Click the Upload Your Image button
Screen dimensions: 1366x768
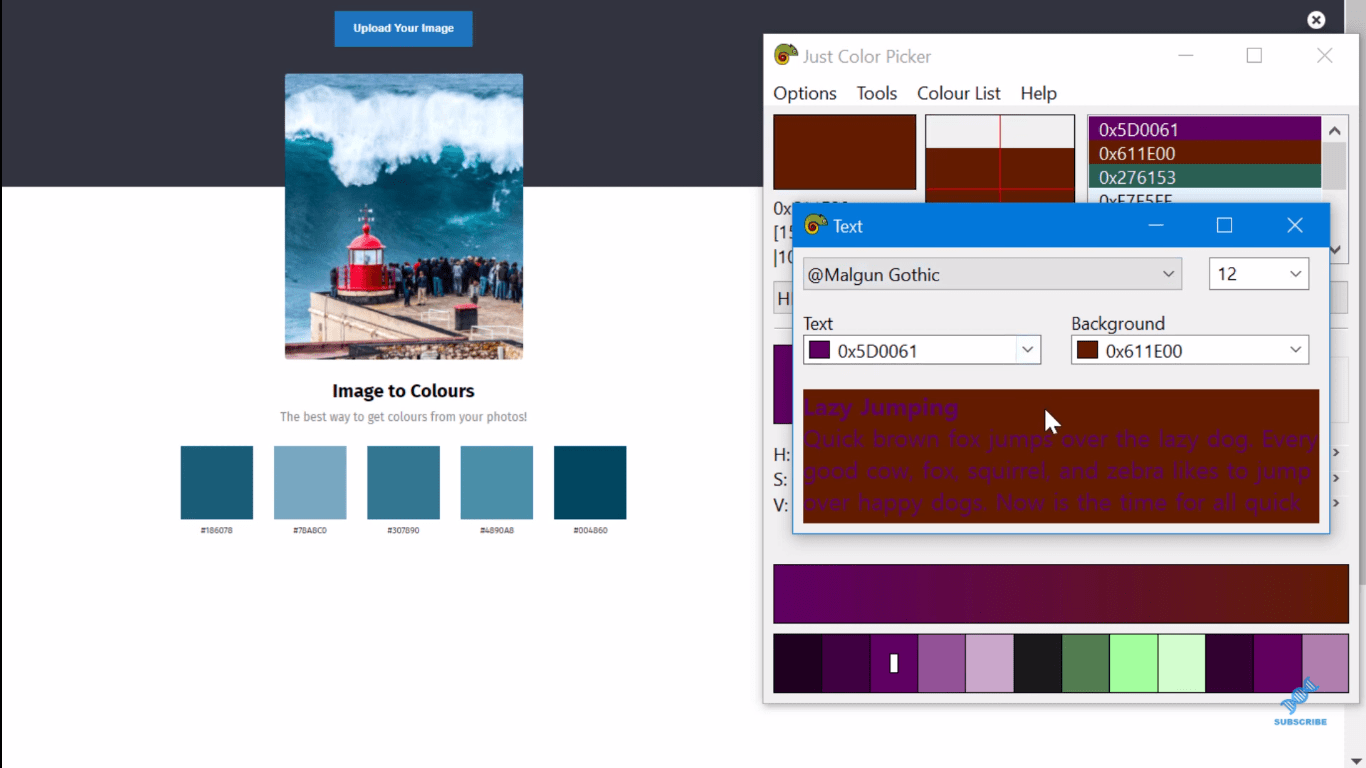coord(403,28)
